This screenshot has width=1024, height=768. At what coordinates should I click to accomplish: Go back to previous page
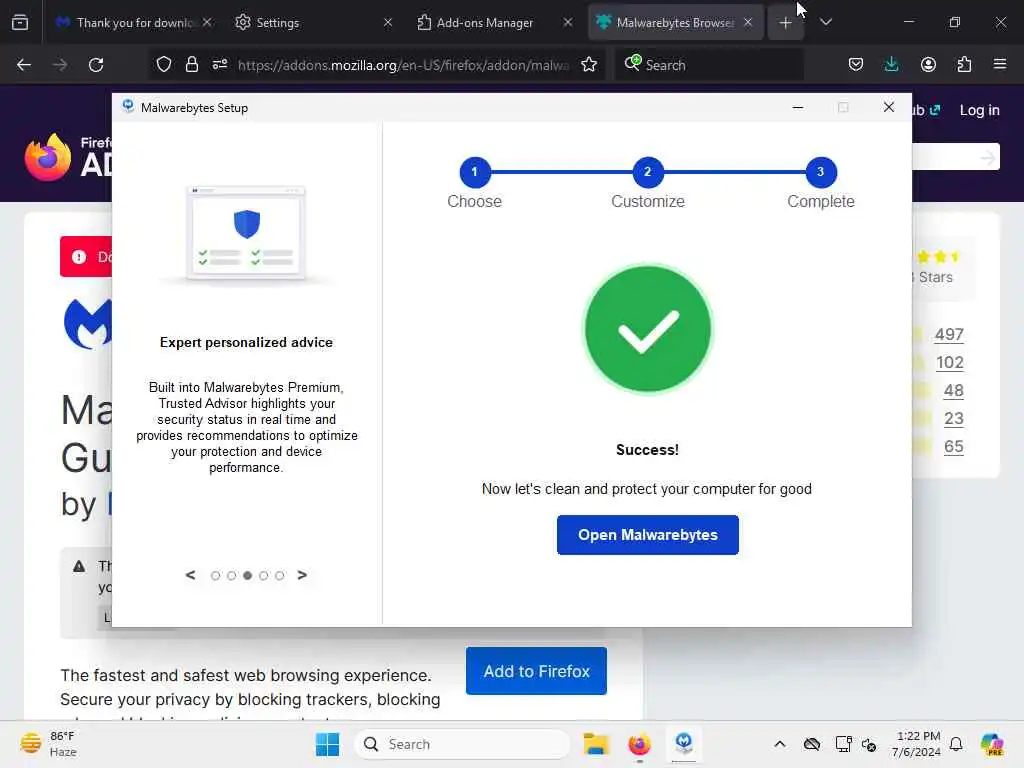click(x=24, y=65)
